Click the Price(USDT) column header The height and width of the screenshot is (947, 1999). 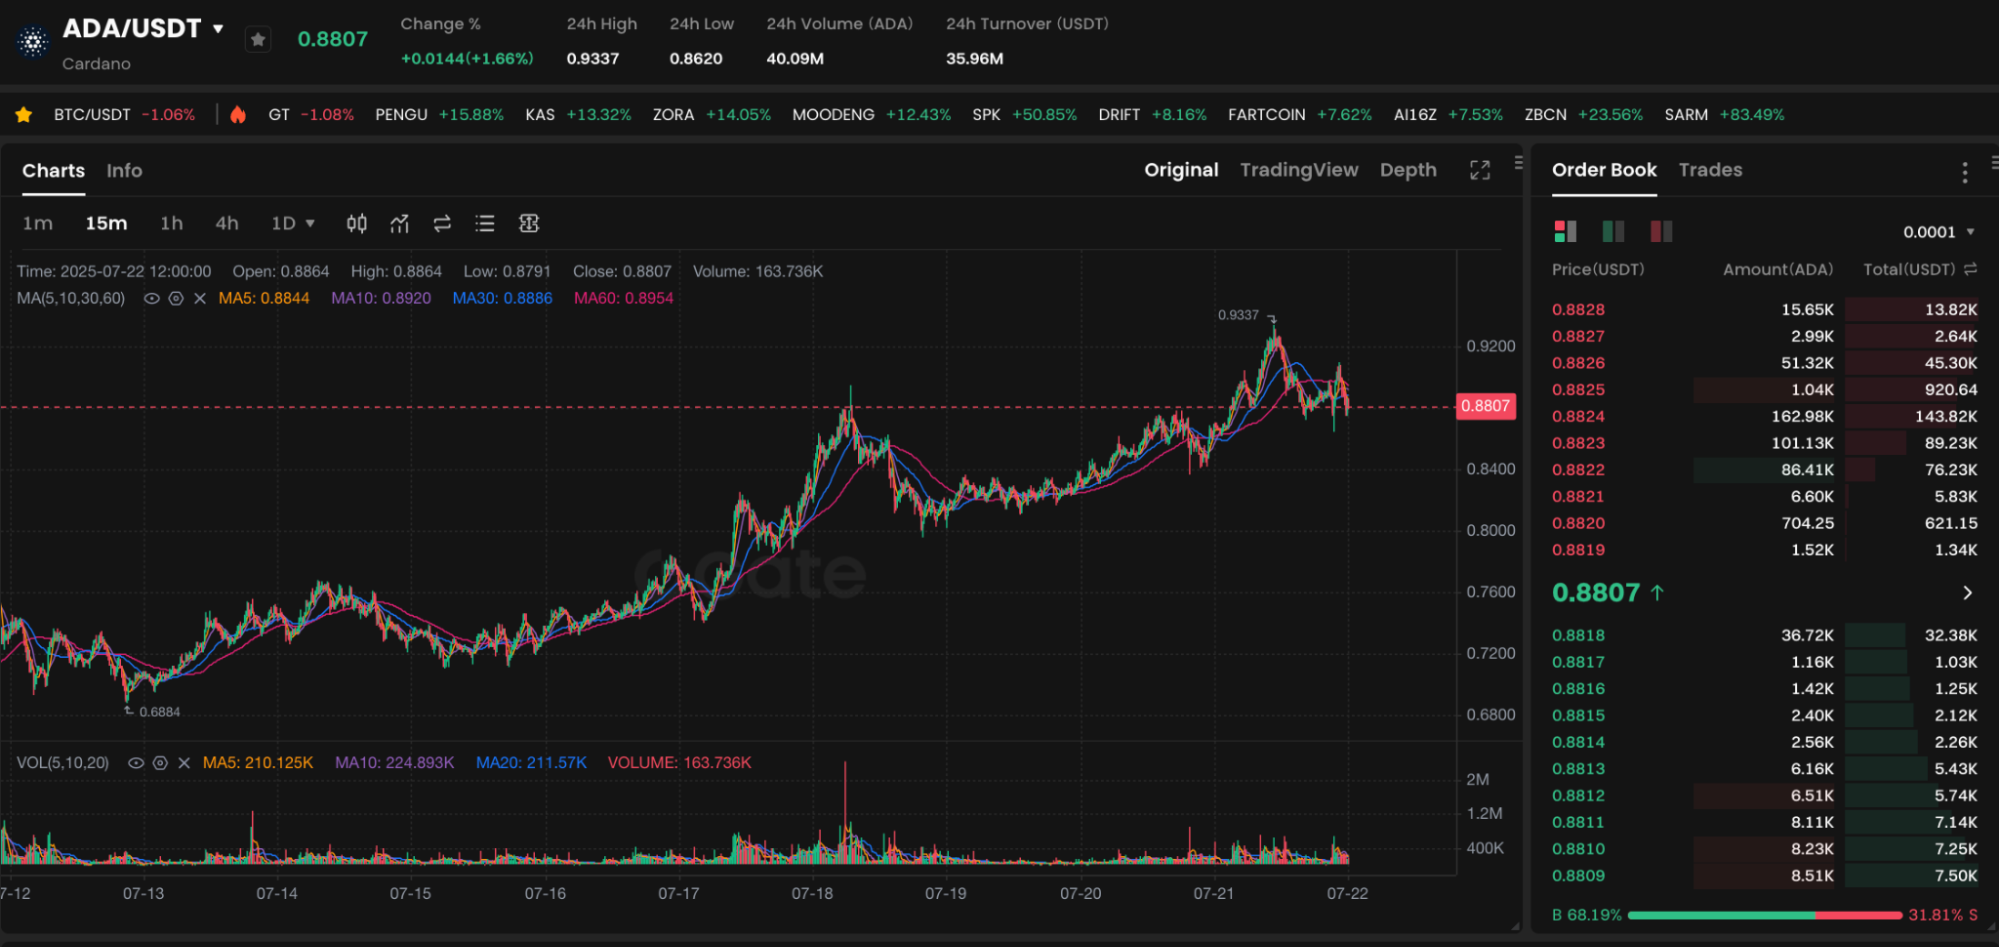1598,269
